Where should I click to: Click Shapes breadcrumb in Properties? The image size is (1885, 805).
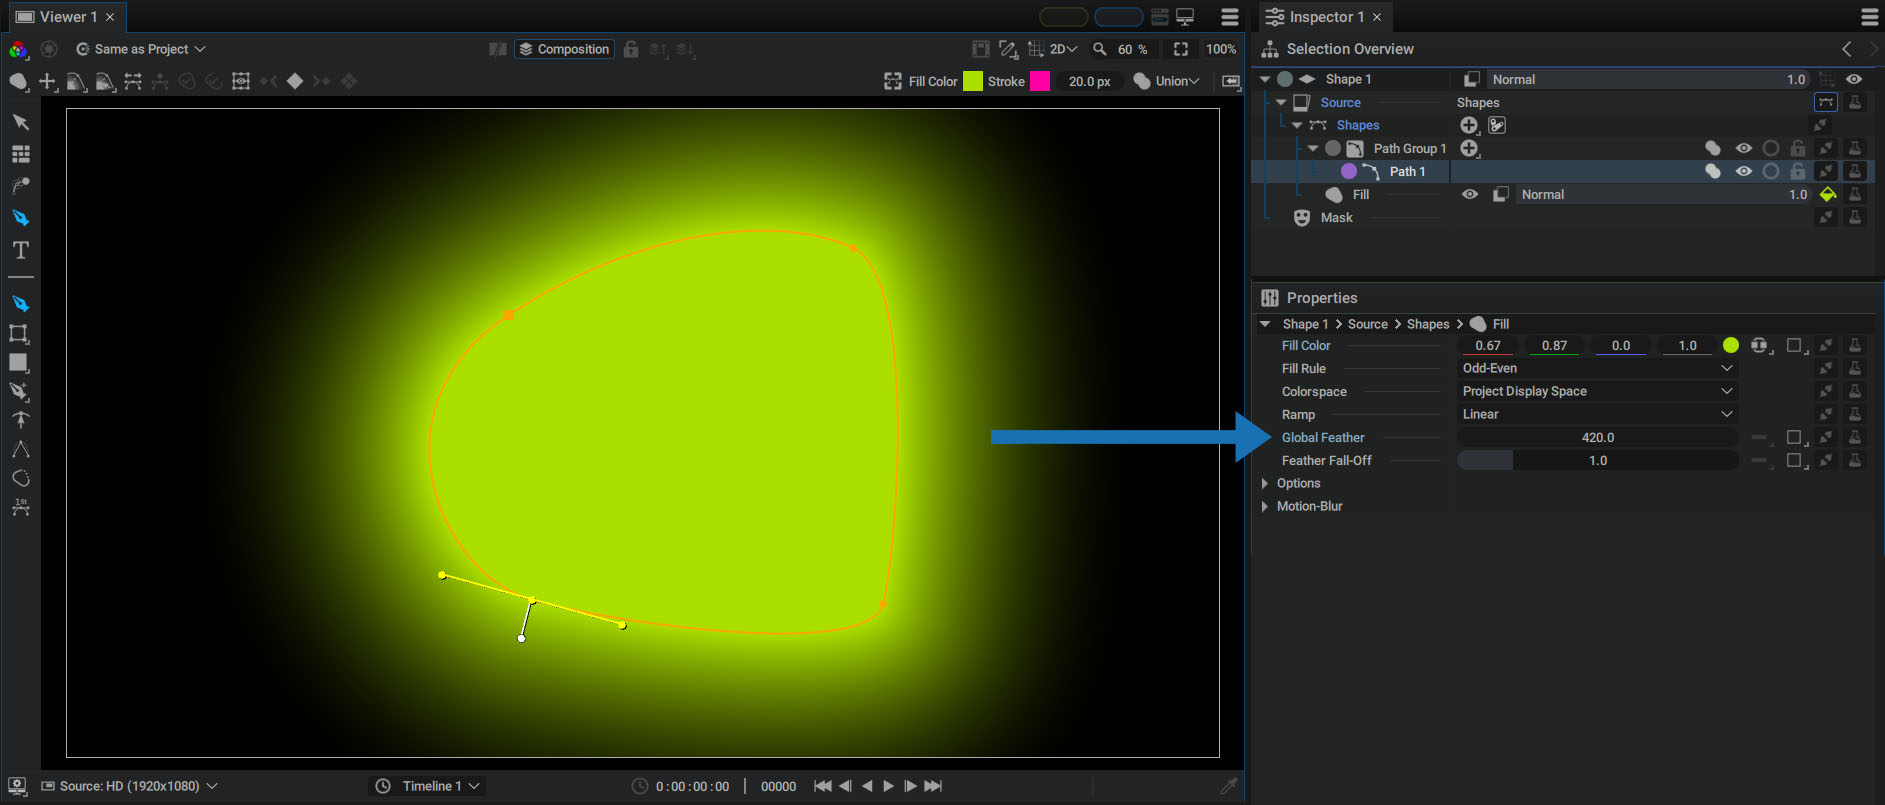coord(1428,324)
